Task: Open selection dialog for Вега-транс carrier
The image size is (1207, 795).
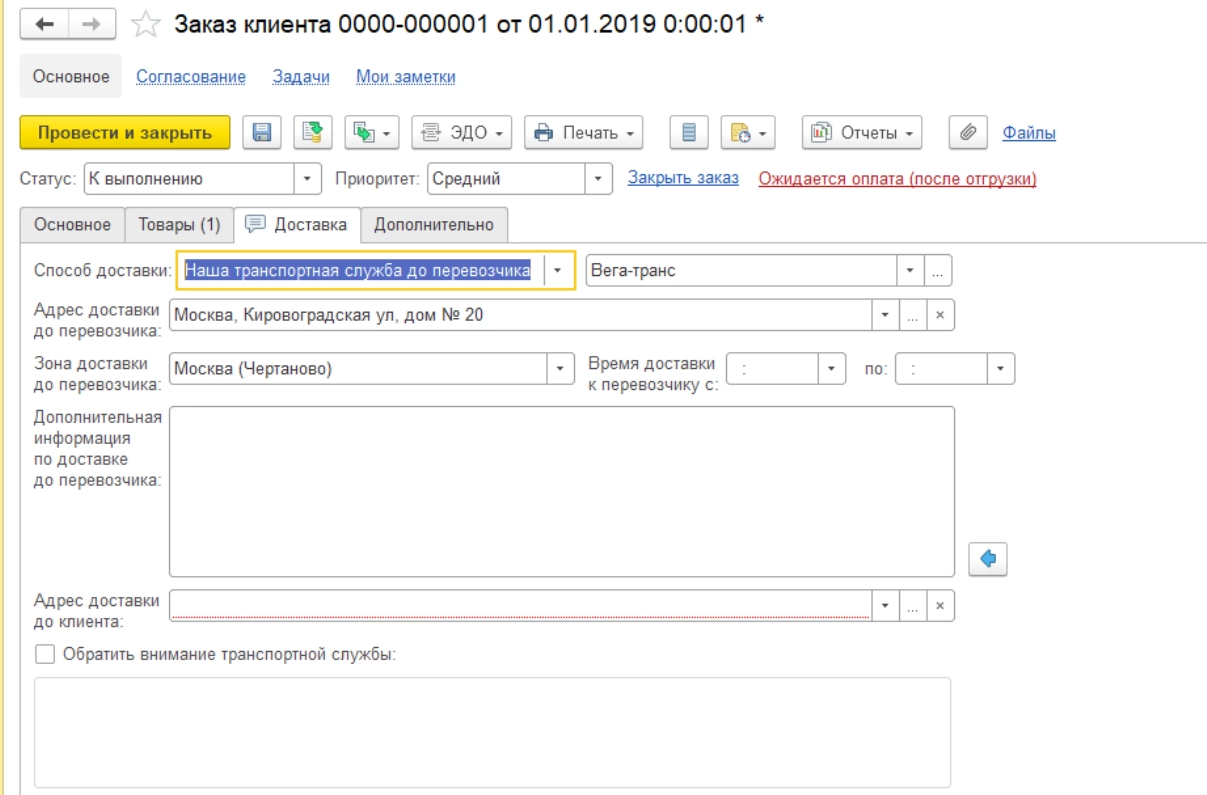Action: click(x=938, y=271)
